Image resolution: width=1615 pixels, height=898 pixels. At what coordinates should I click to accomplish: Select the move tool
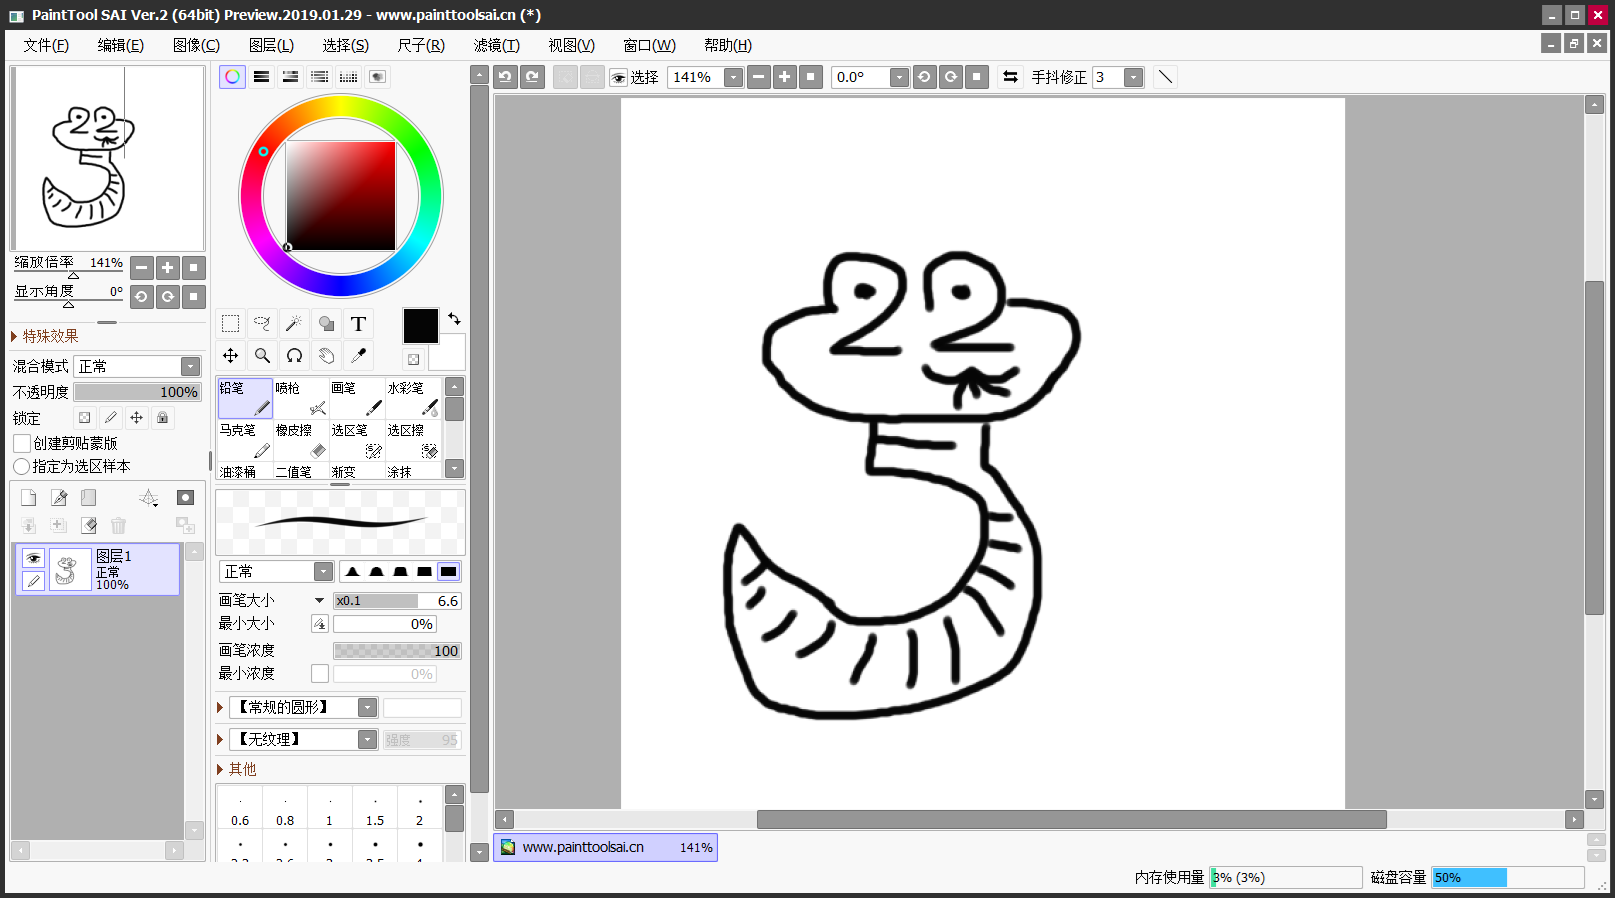coord(230,356)
